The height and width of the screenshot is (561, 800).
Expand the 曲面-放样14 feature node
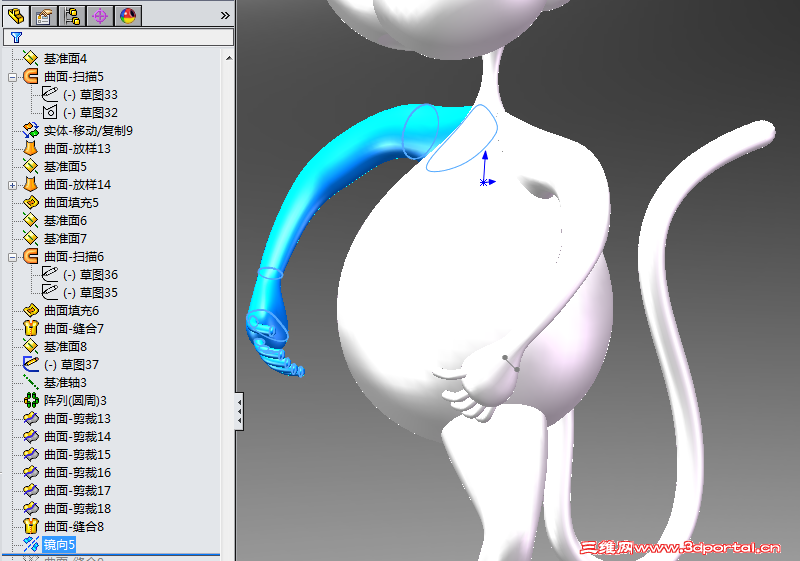[12, 186]
